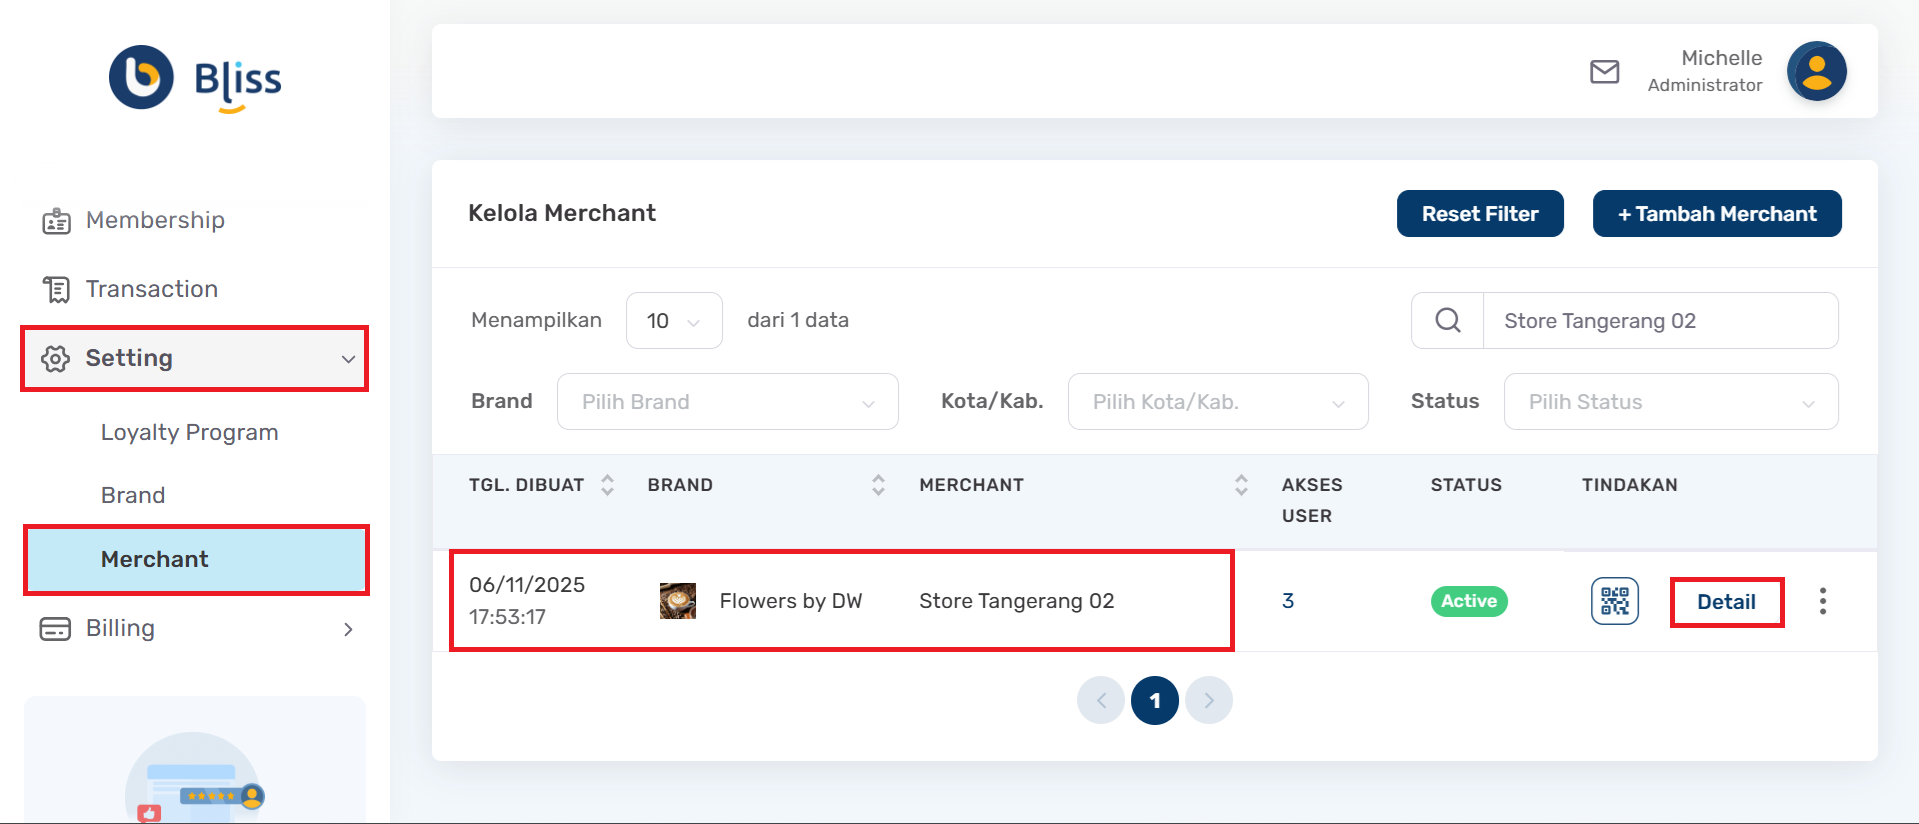The width and height of the screenshot is (1919, 824).
Task: Go to Membership in sidebar
Action: [x=155, y=220]
